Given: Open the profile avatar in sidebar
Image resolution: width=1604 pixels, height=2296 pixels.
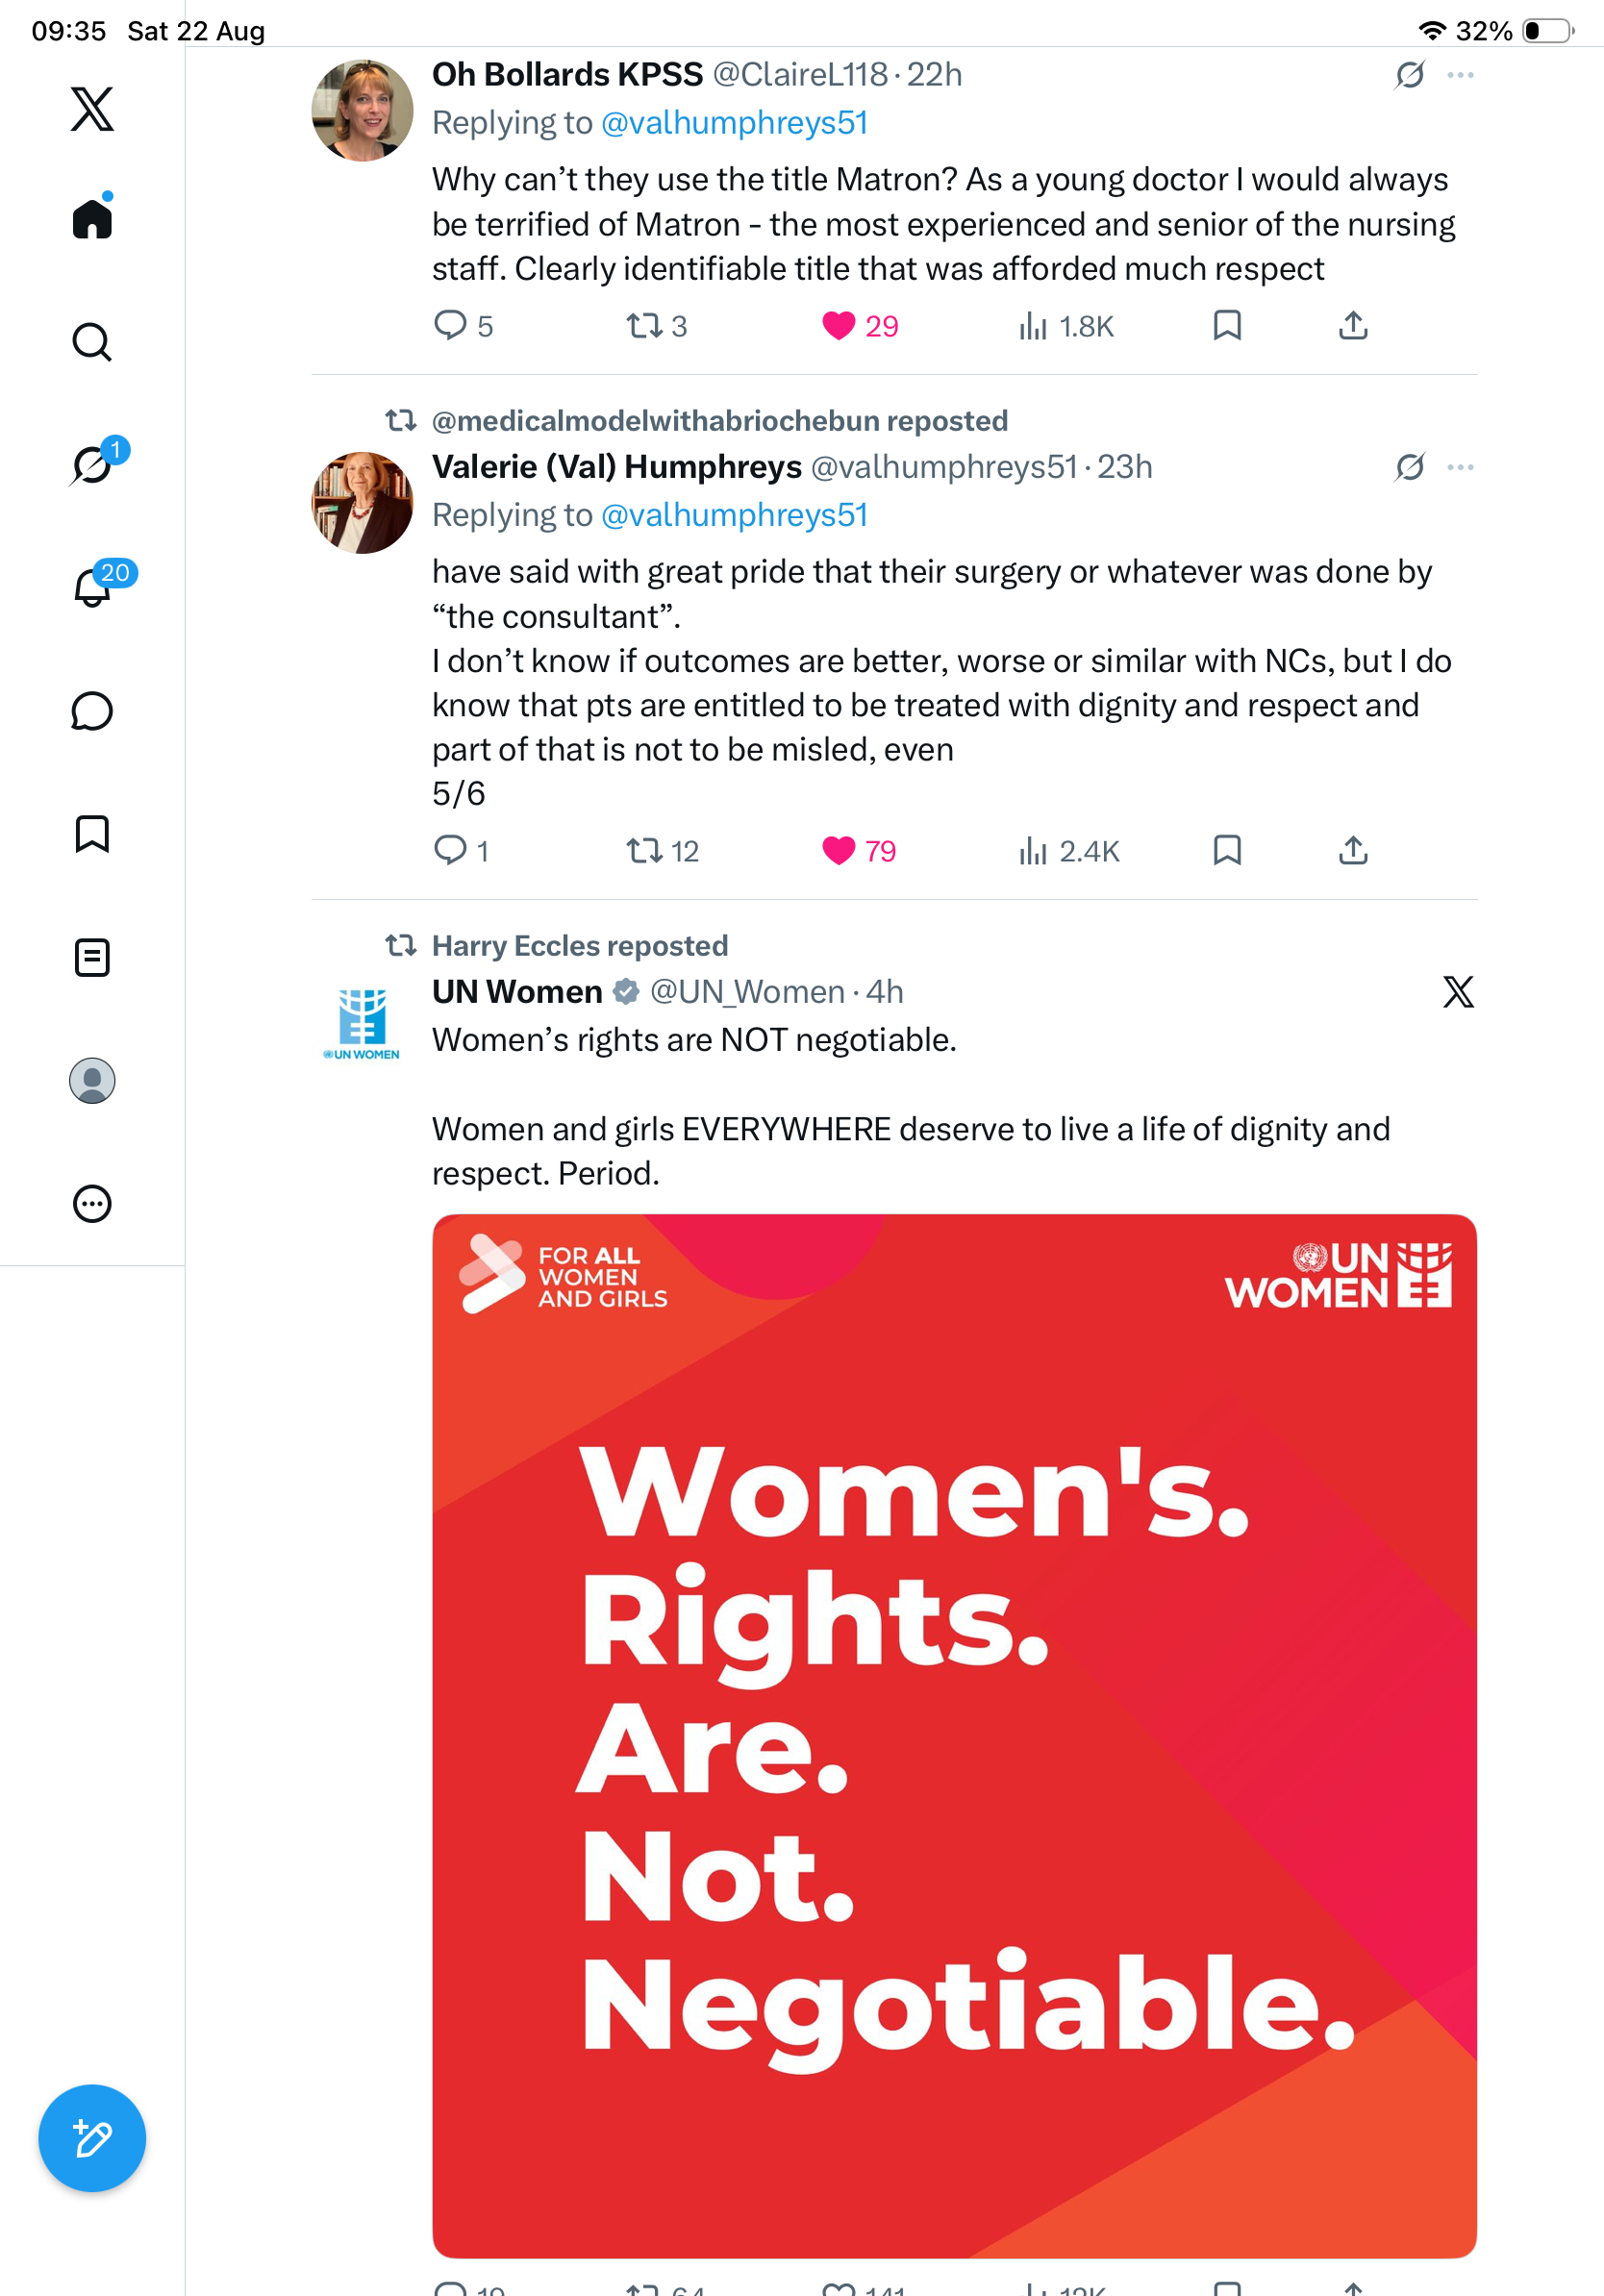Looking at the screenshot, I should click(92, 1081).
